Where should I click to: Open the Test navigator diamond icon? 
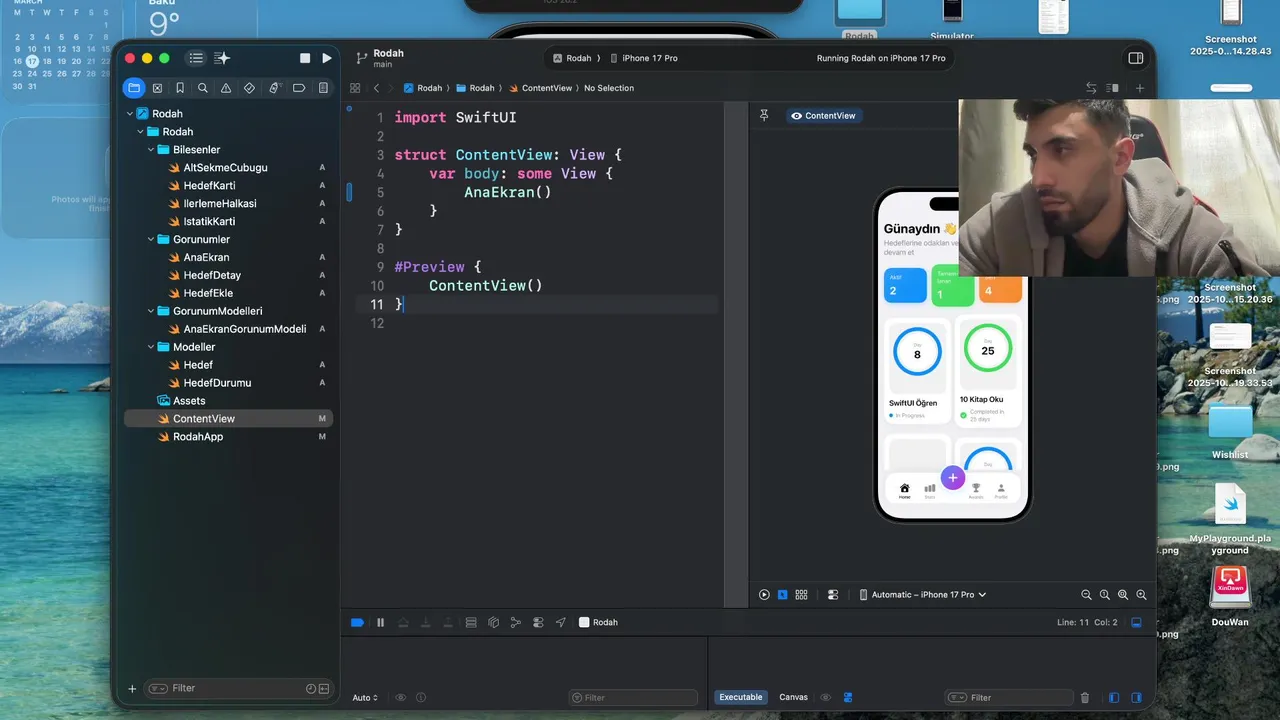coord(249,88)
